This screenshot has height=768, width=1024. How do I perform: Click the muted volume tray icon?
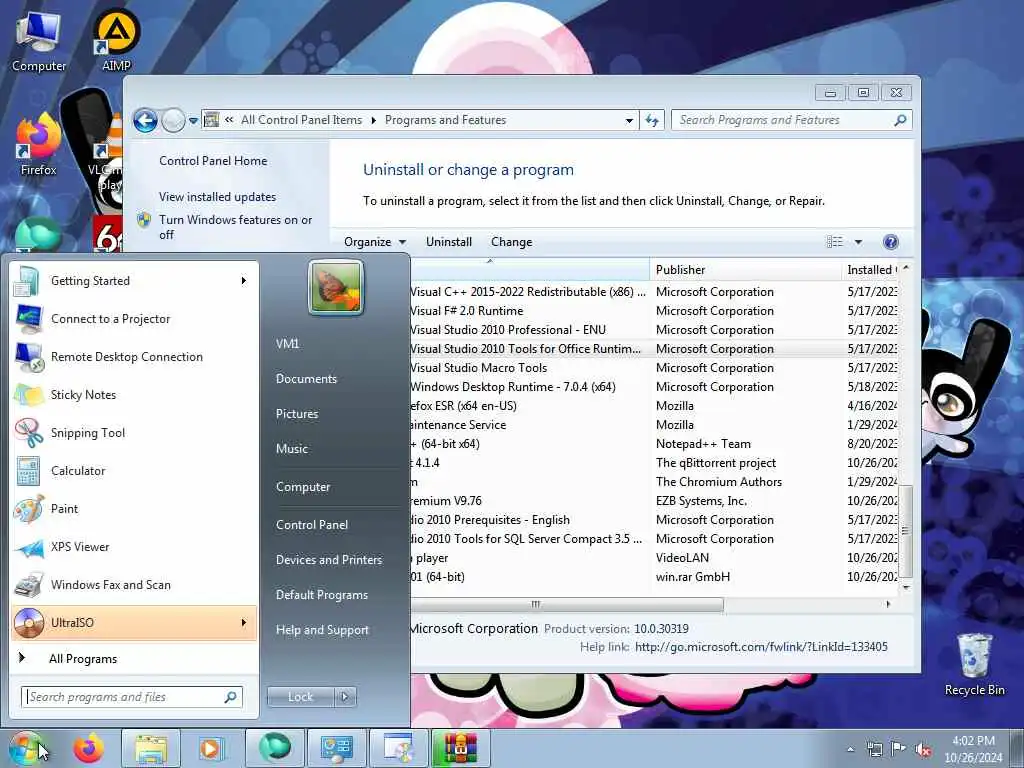pyautogui.click(x=923, y=749)
